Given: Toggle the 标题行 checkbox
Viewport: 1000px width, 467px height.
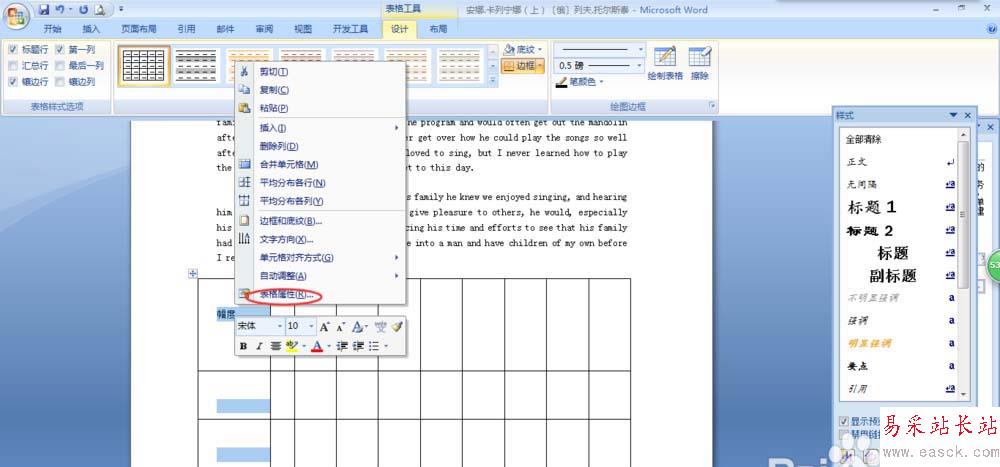Looking at the screenshot, I should pyautogui.click(x=12, y=49).
